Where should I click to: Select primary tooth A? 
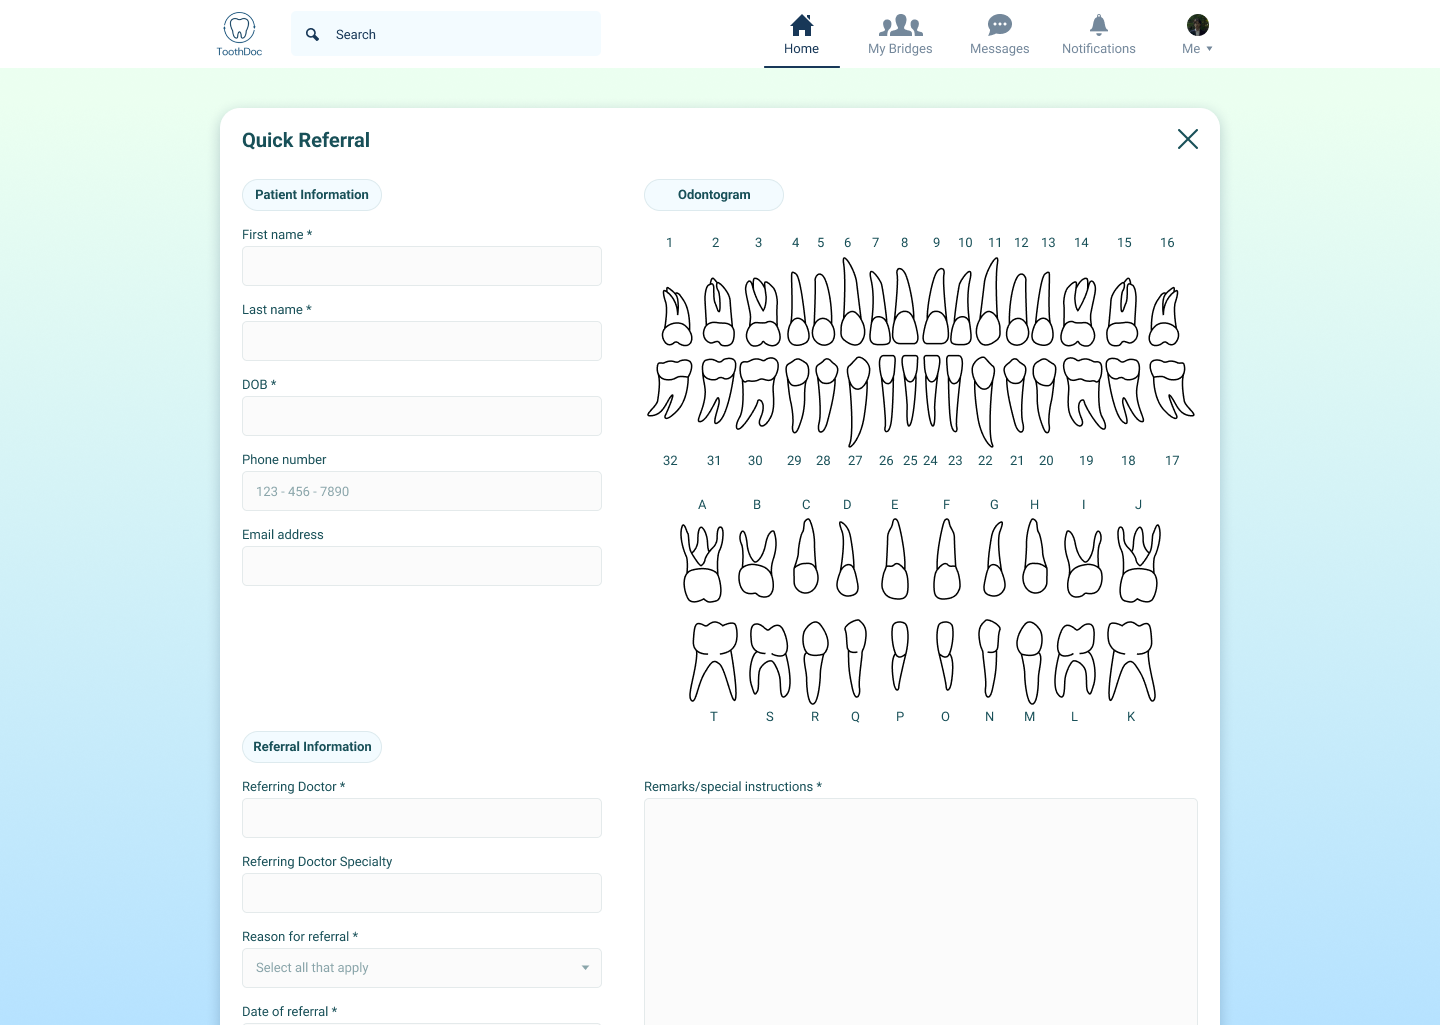click(x=702, y=564)
